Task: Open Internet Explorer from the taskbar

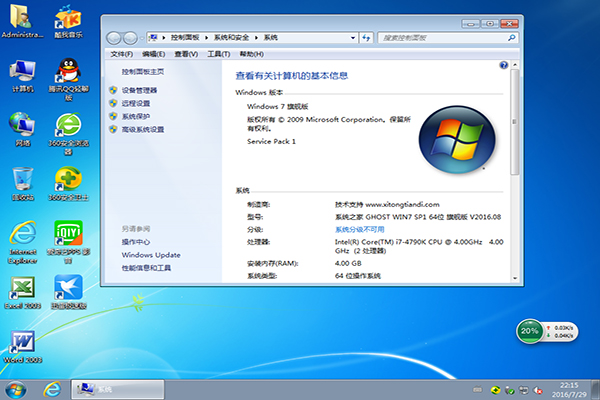Action: coord(52,390)
